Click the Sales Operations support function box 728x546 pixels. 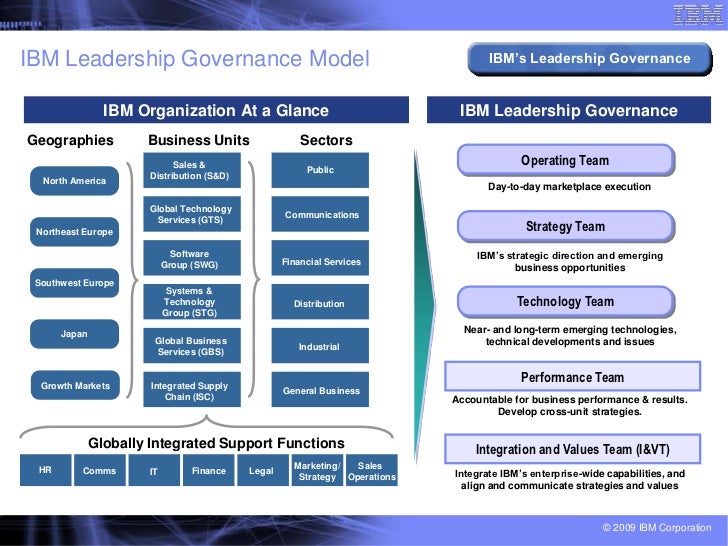point(372,470)
